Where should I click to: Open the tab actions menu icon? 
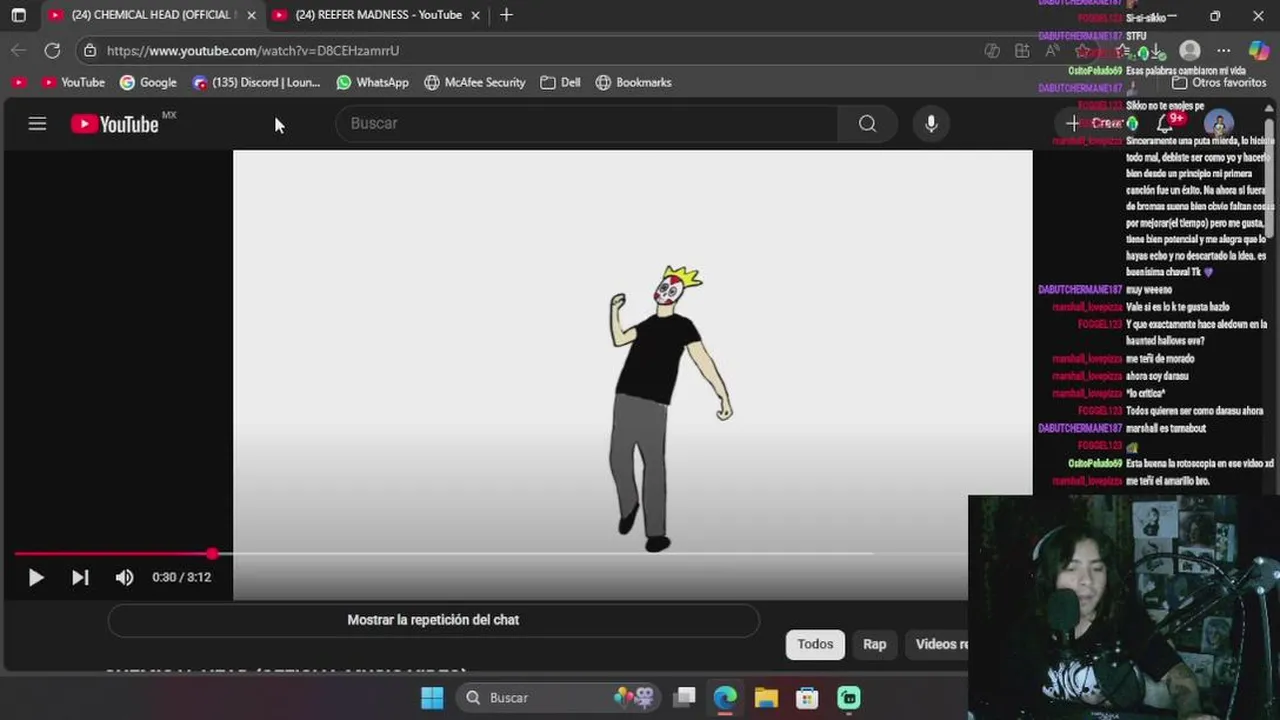pos(18,15)
